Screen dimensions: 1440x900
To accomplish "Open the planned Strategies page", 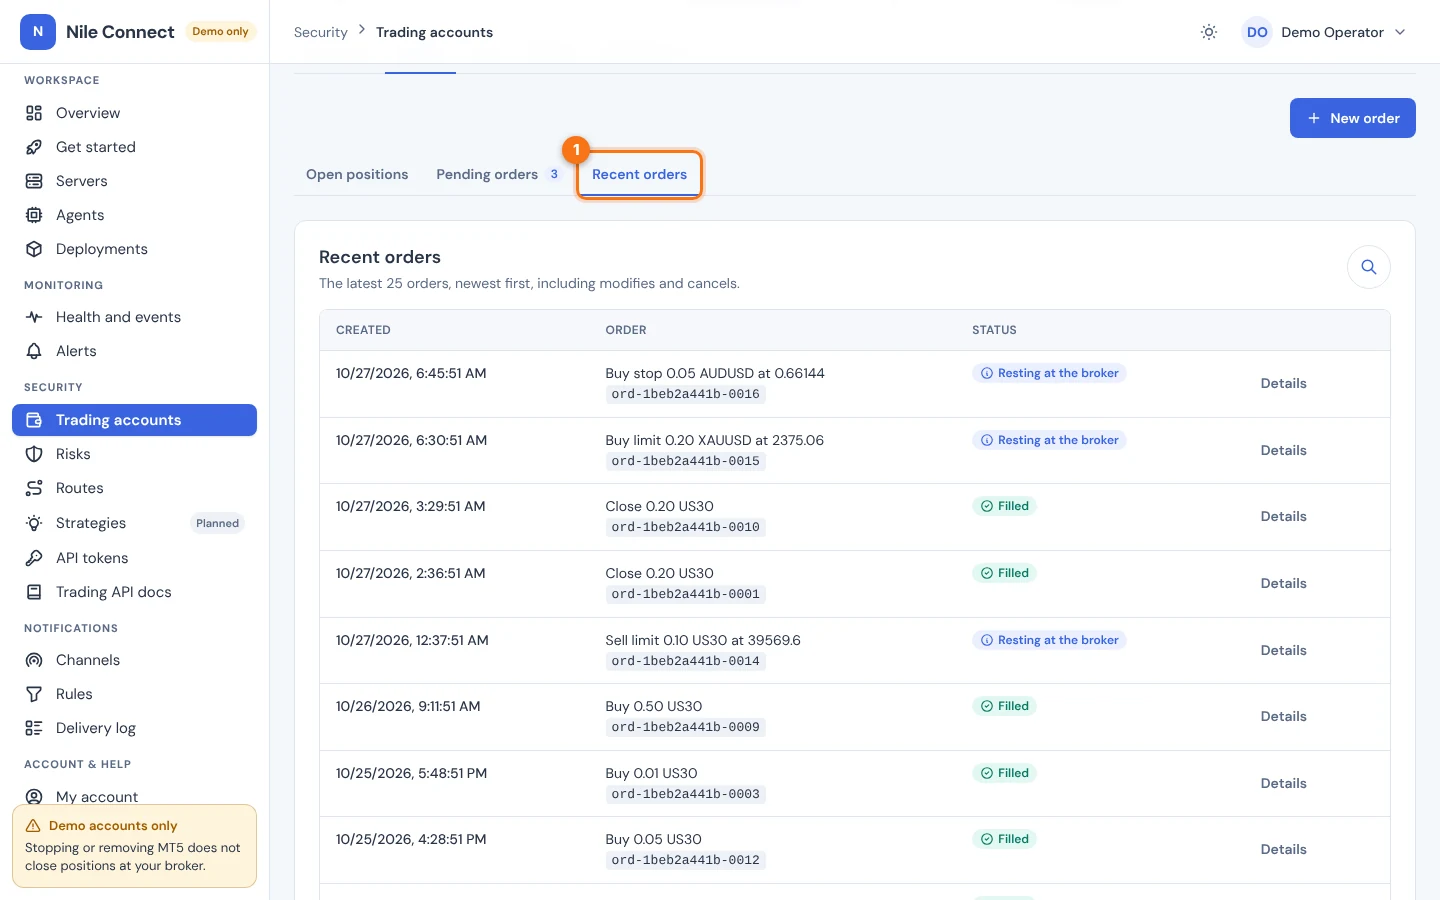I will 134,523.
